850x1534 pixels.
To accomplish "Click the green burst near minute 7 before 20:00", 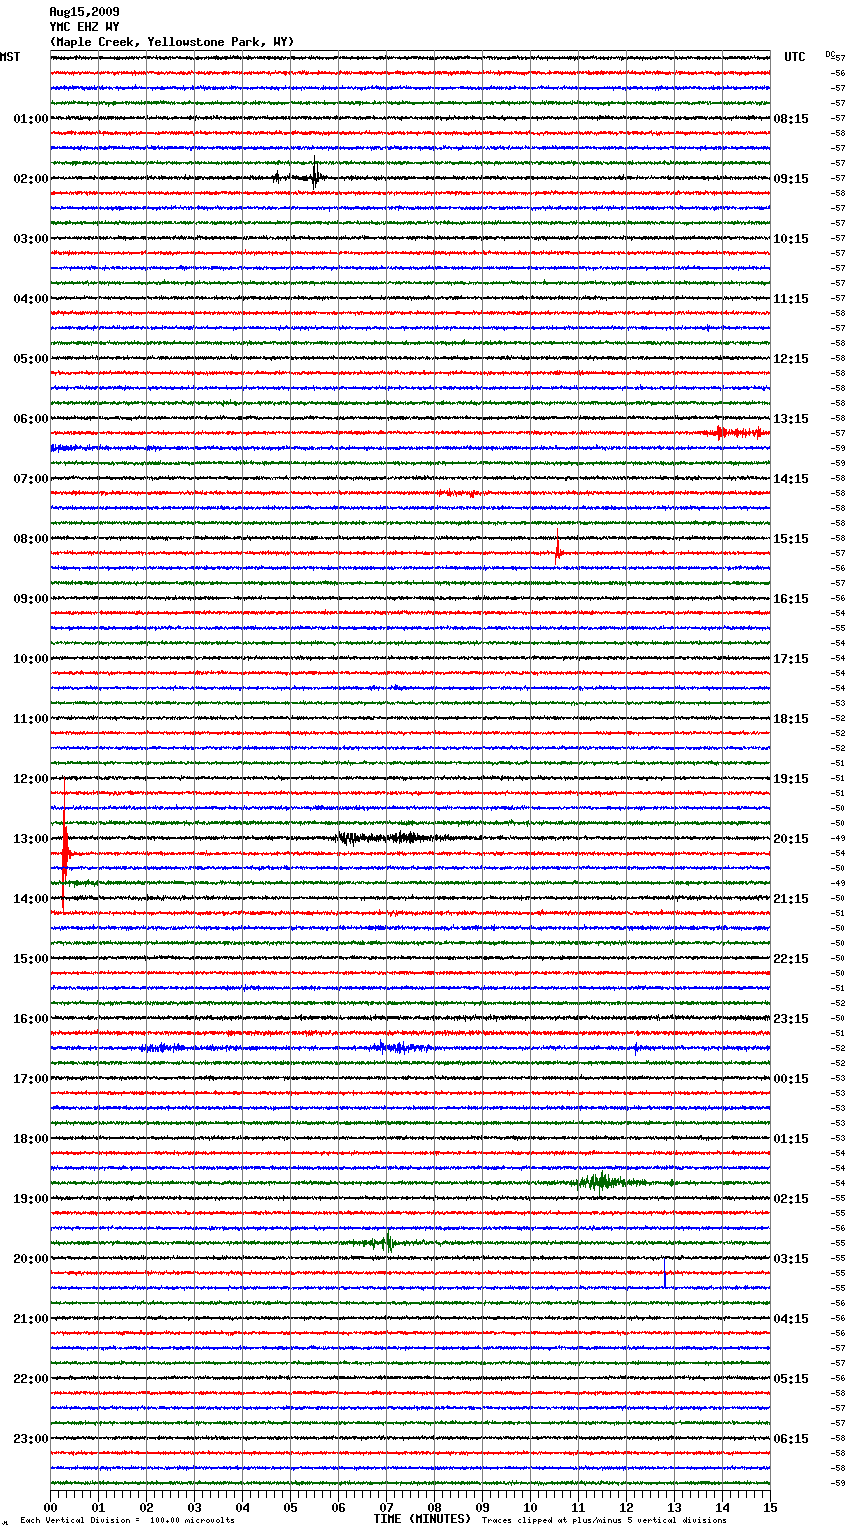I will pos(385,1243).
